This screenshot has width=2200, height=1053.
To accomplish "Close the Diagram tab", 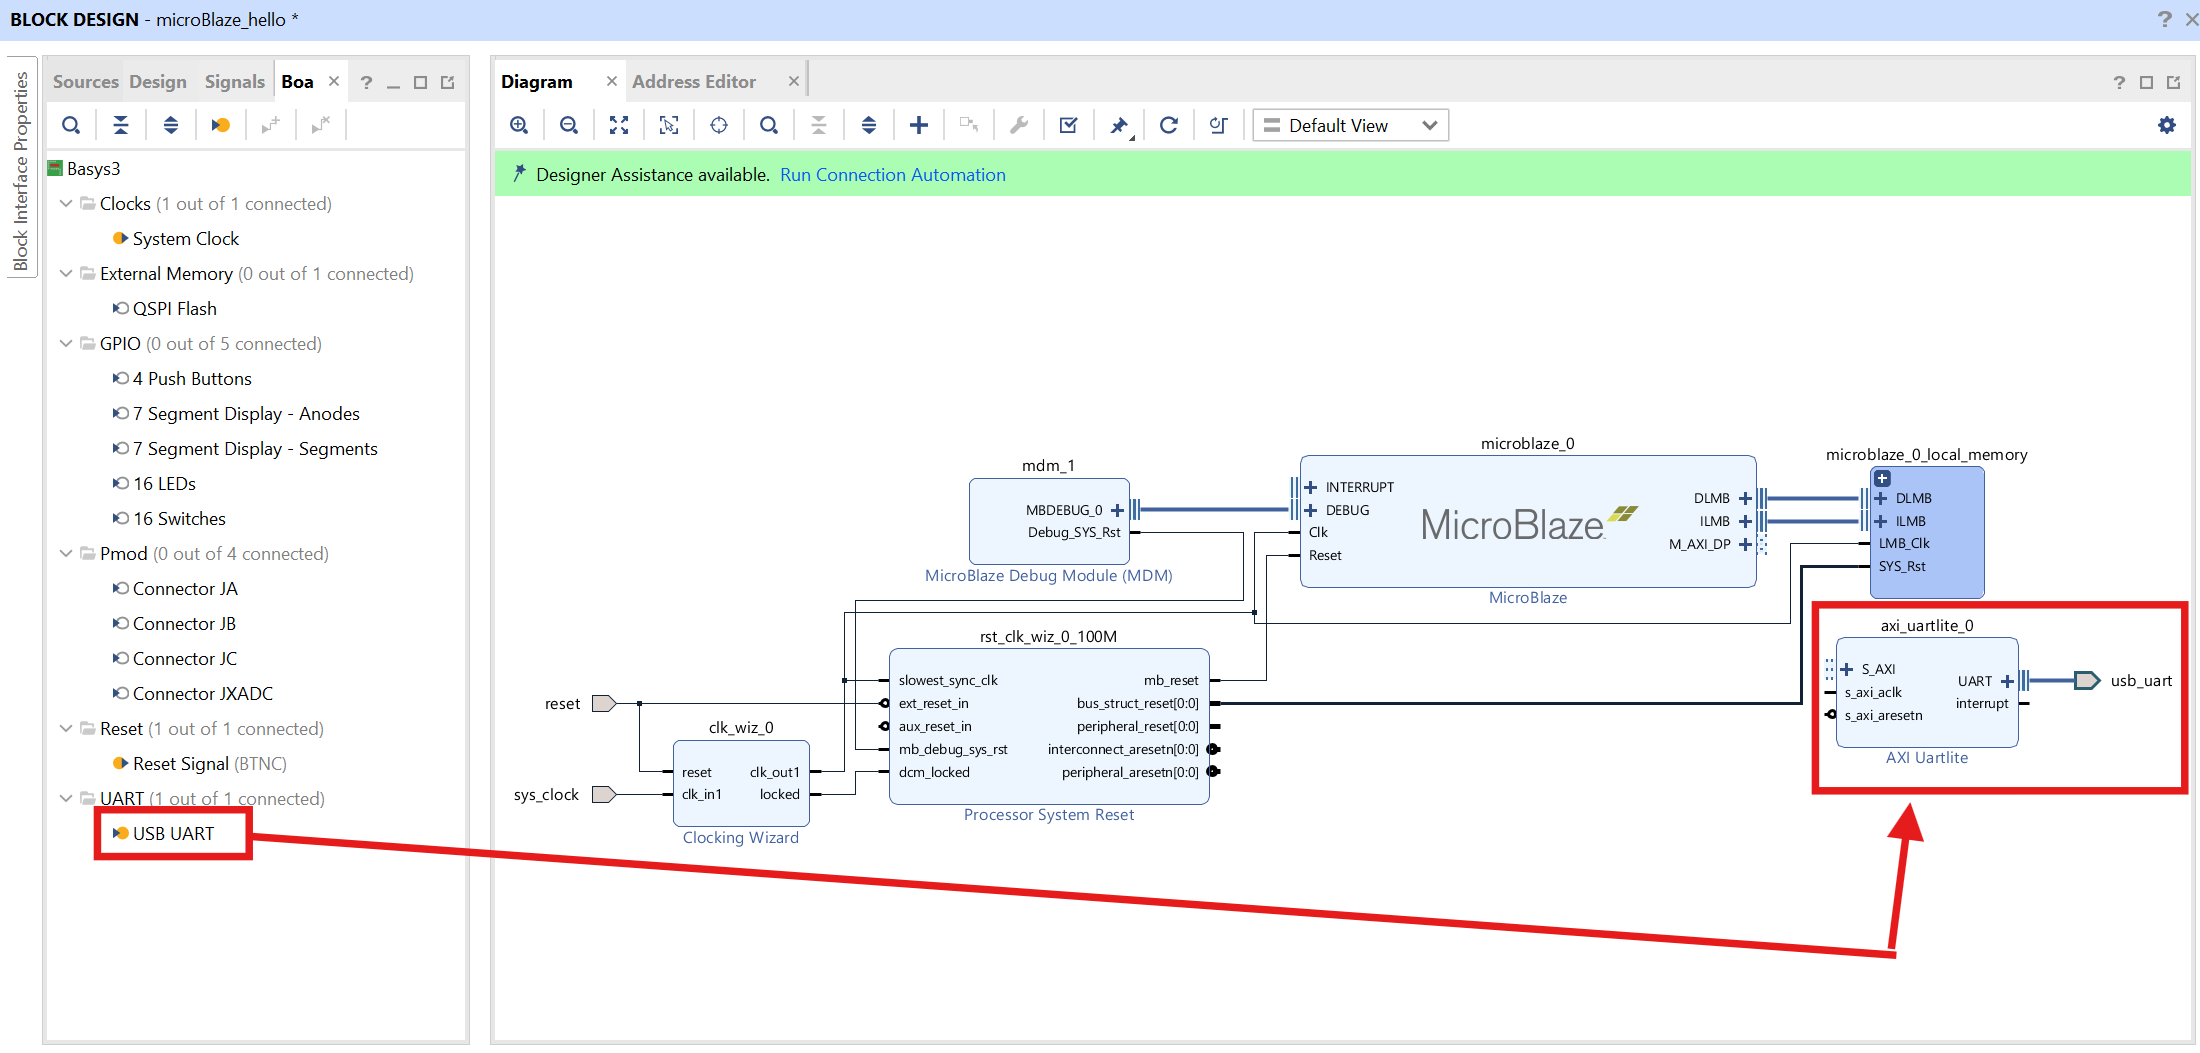I will (612, 81).
